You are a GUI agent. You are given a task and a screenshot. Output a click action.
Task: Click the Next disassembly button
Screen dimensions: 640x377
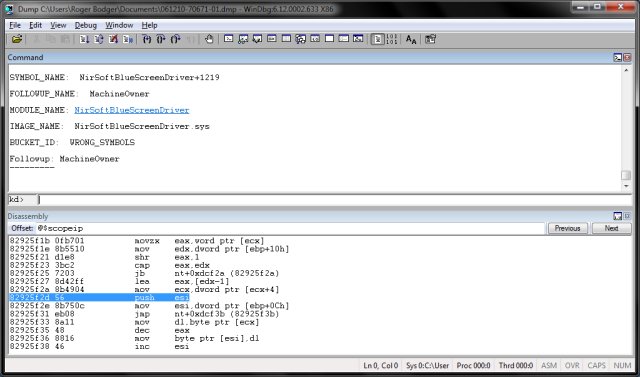tap(611, 228)
